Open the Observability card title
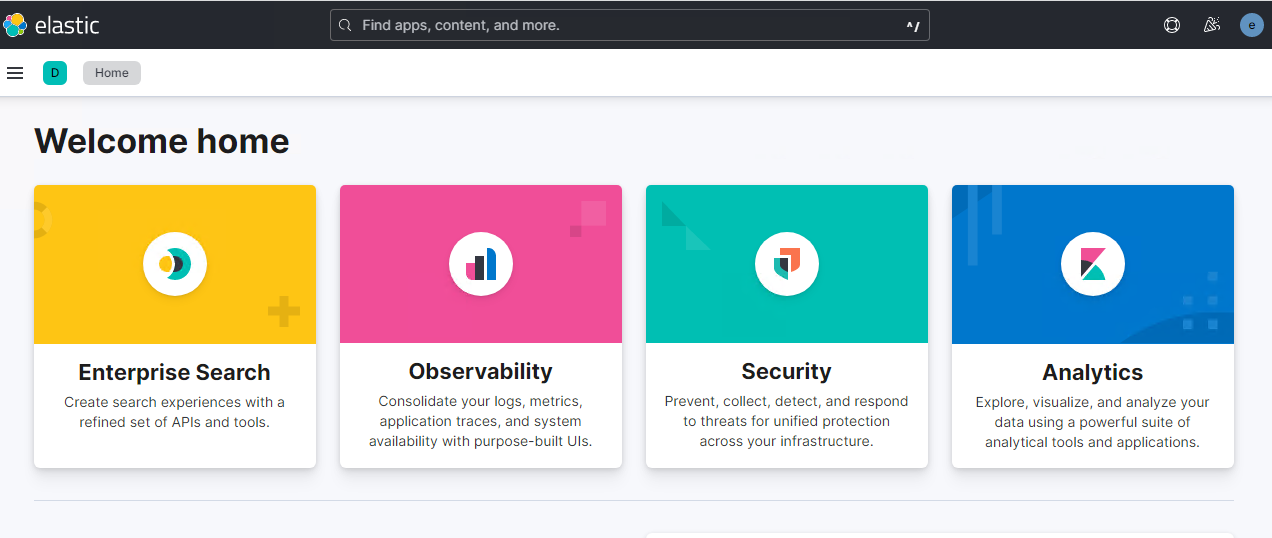This screenshot has width=1272, height=538. tap(481, 371)
